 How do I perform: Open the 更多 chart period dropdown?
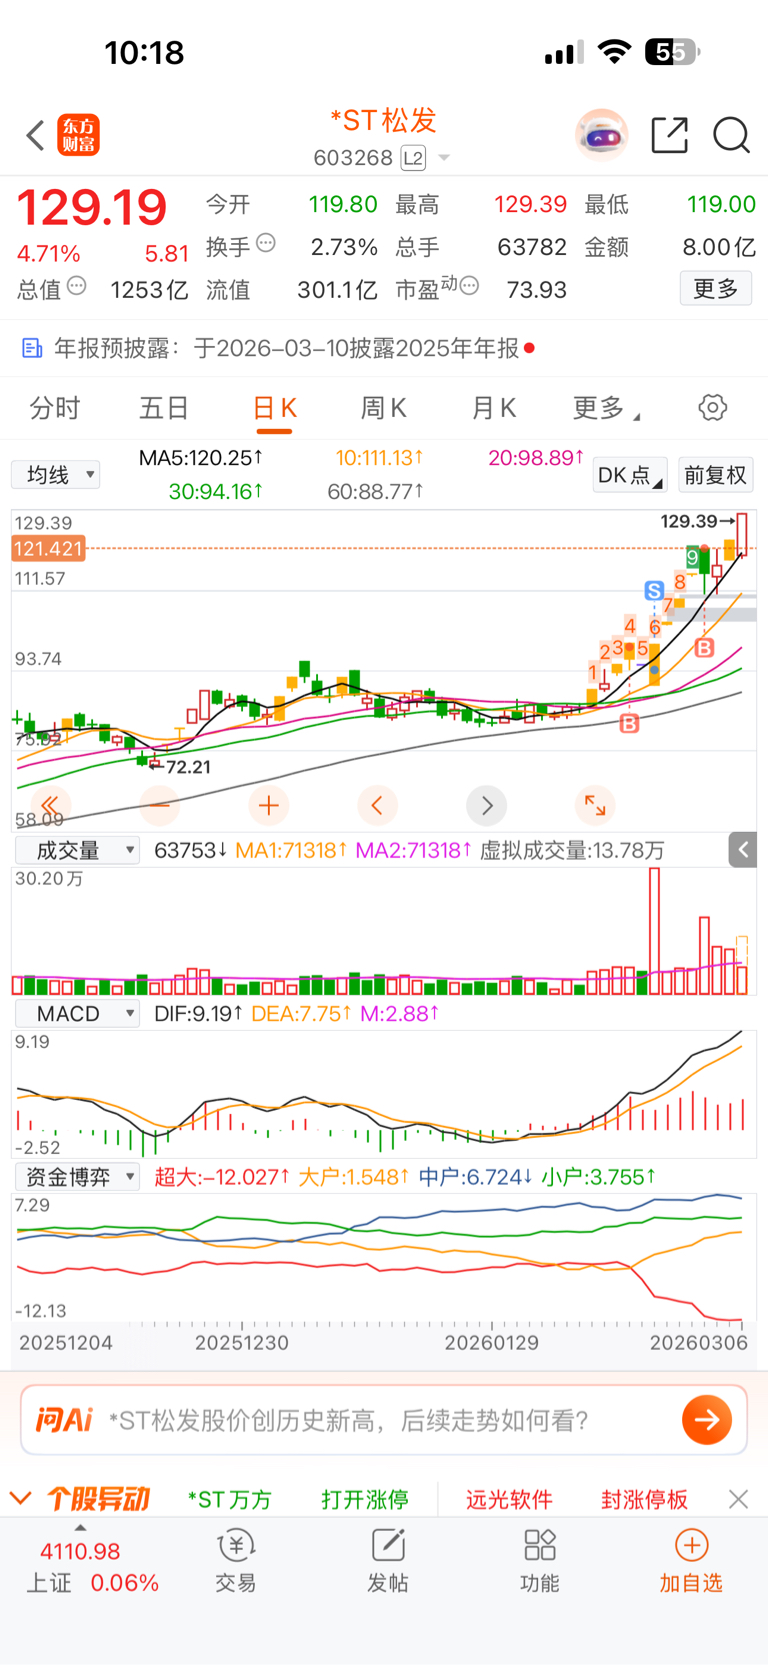point(606,408)
